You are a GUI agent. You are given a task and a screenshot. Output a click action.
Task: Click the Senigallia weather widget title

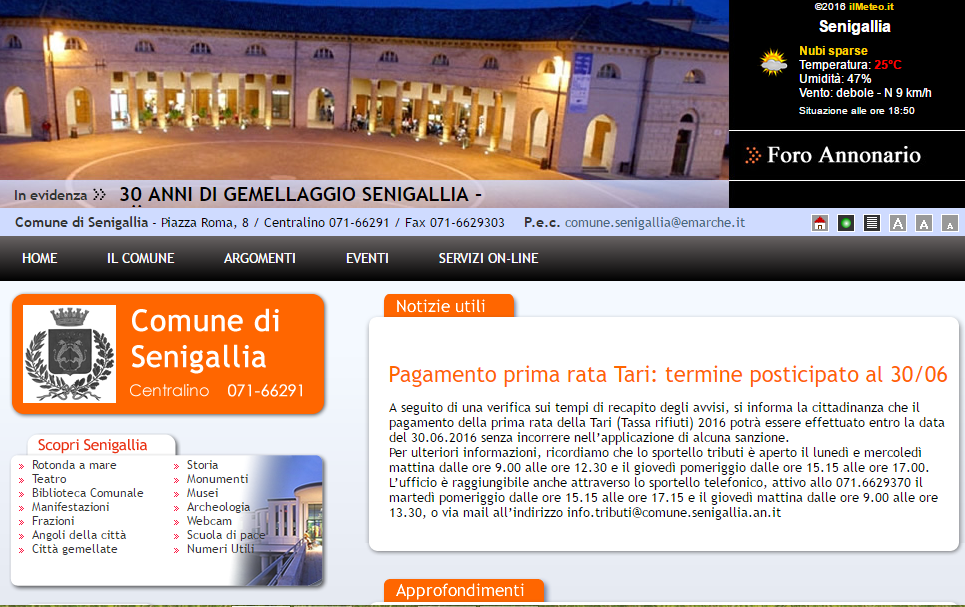click(855, 26)
